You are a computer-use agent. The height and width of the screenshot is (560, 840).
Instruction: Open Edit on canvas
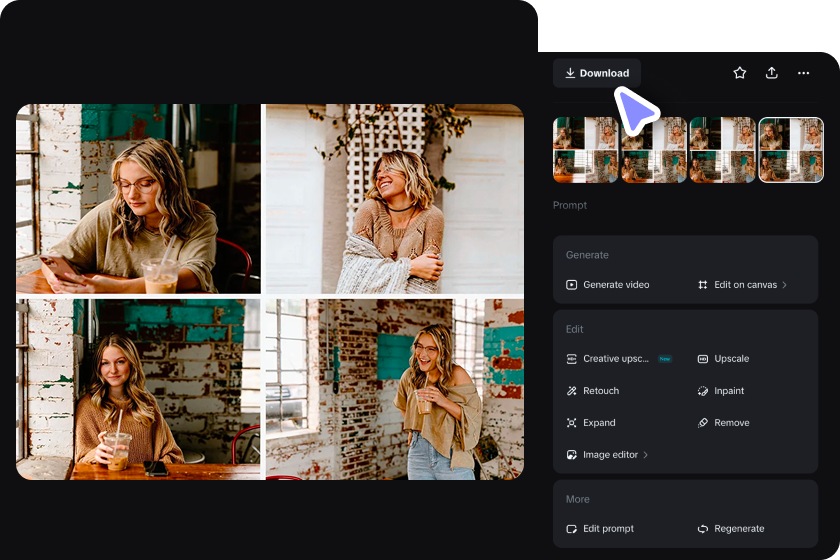(742, 285)
